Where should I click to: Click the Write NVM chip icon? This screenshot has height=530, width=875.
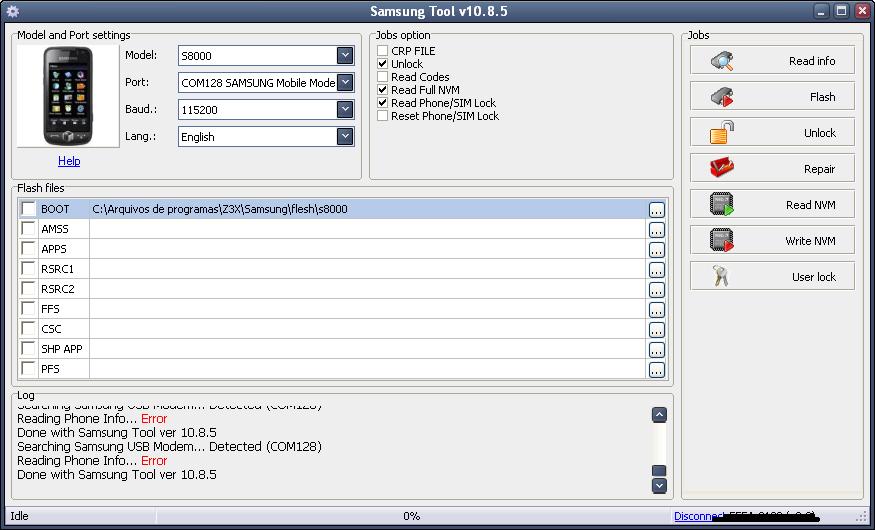pos(722,240)
